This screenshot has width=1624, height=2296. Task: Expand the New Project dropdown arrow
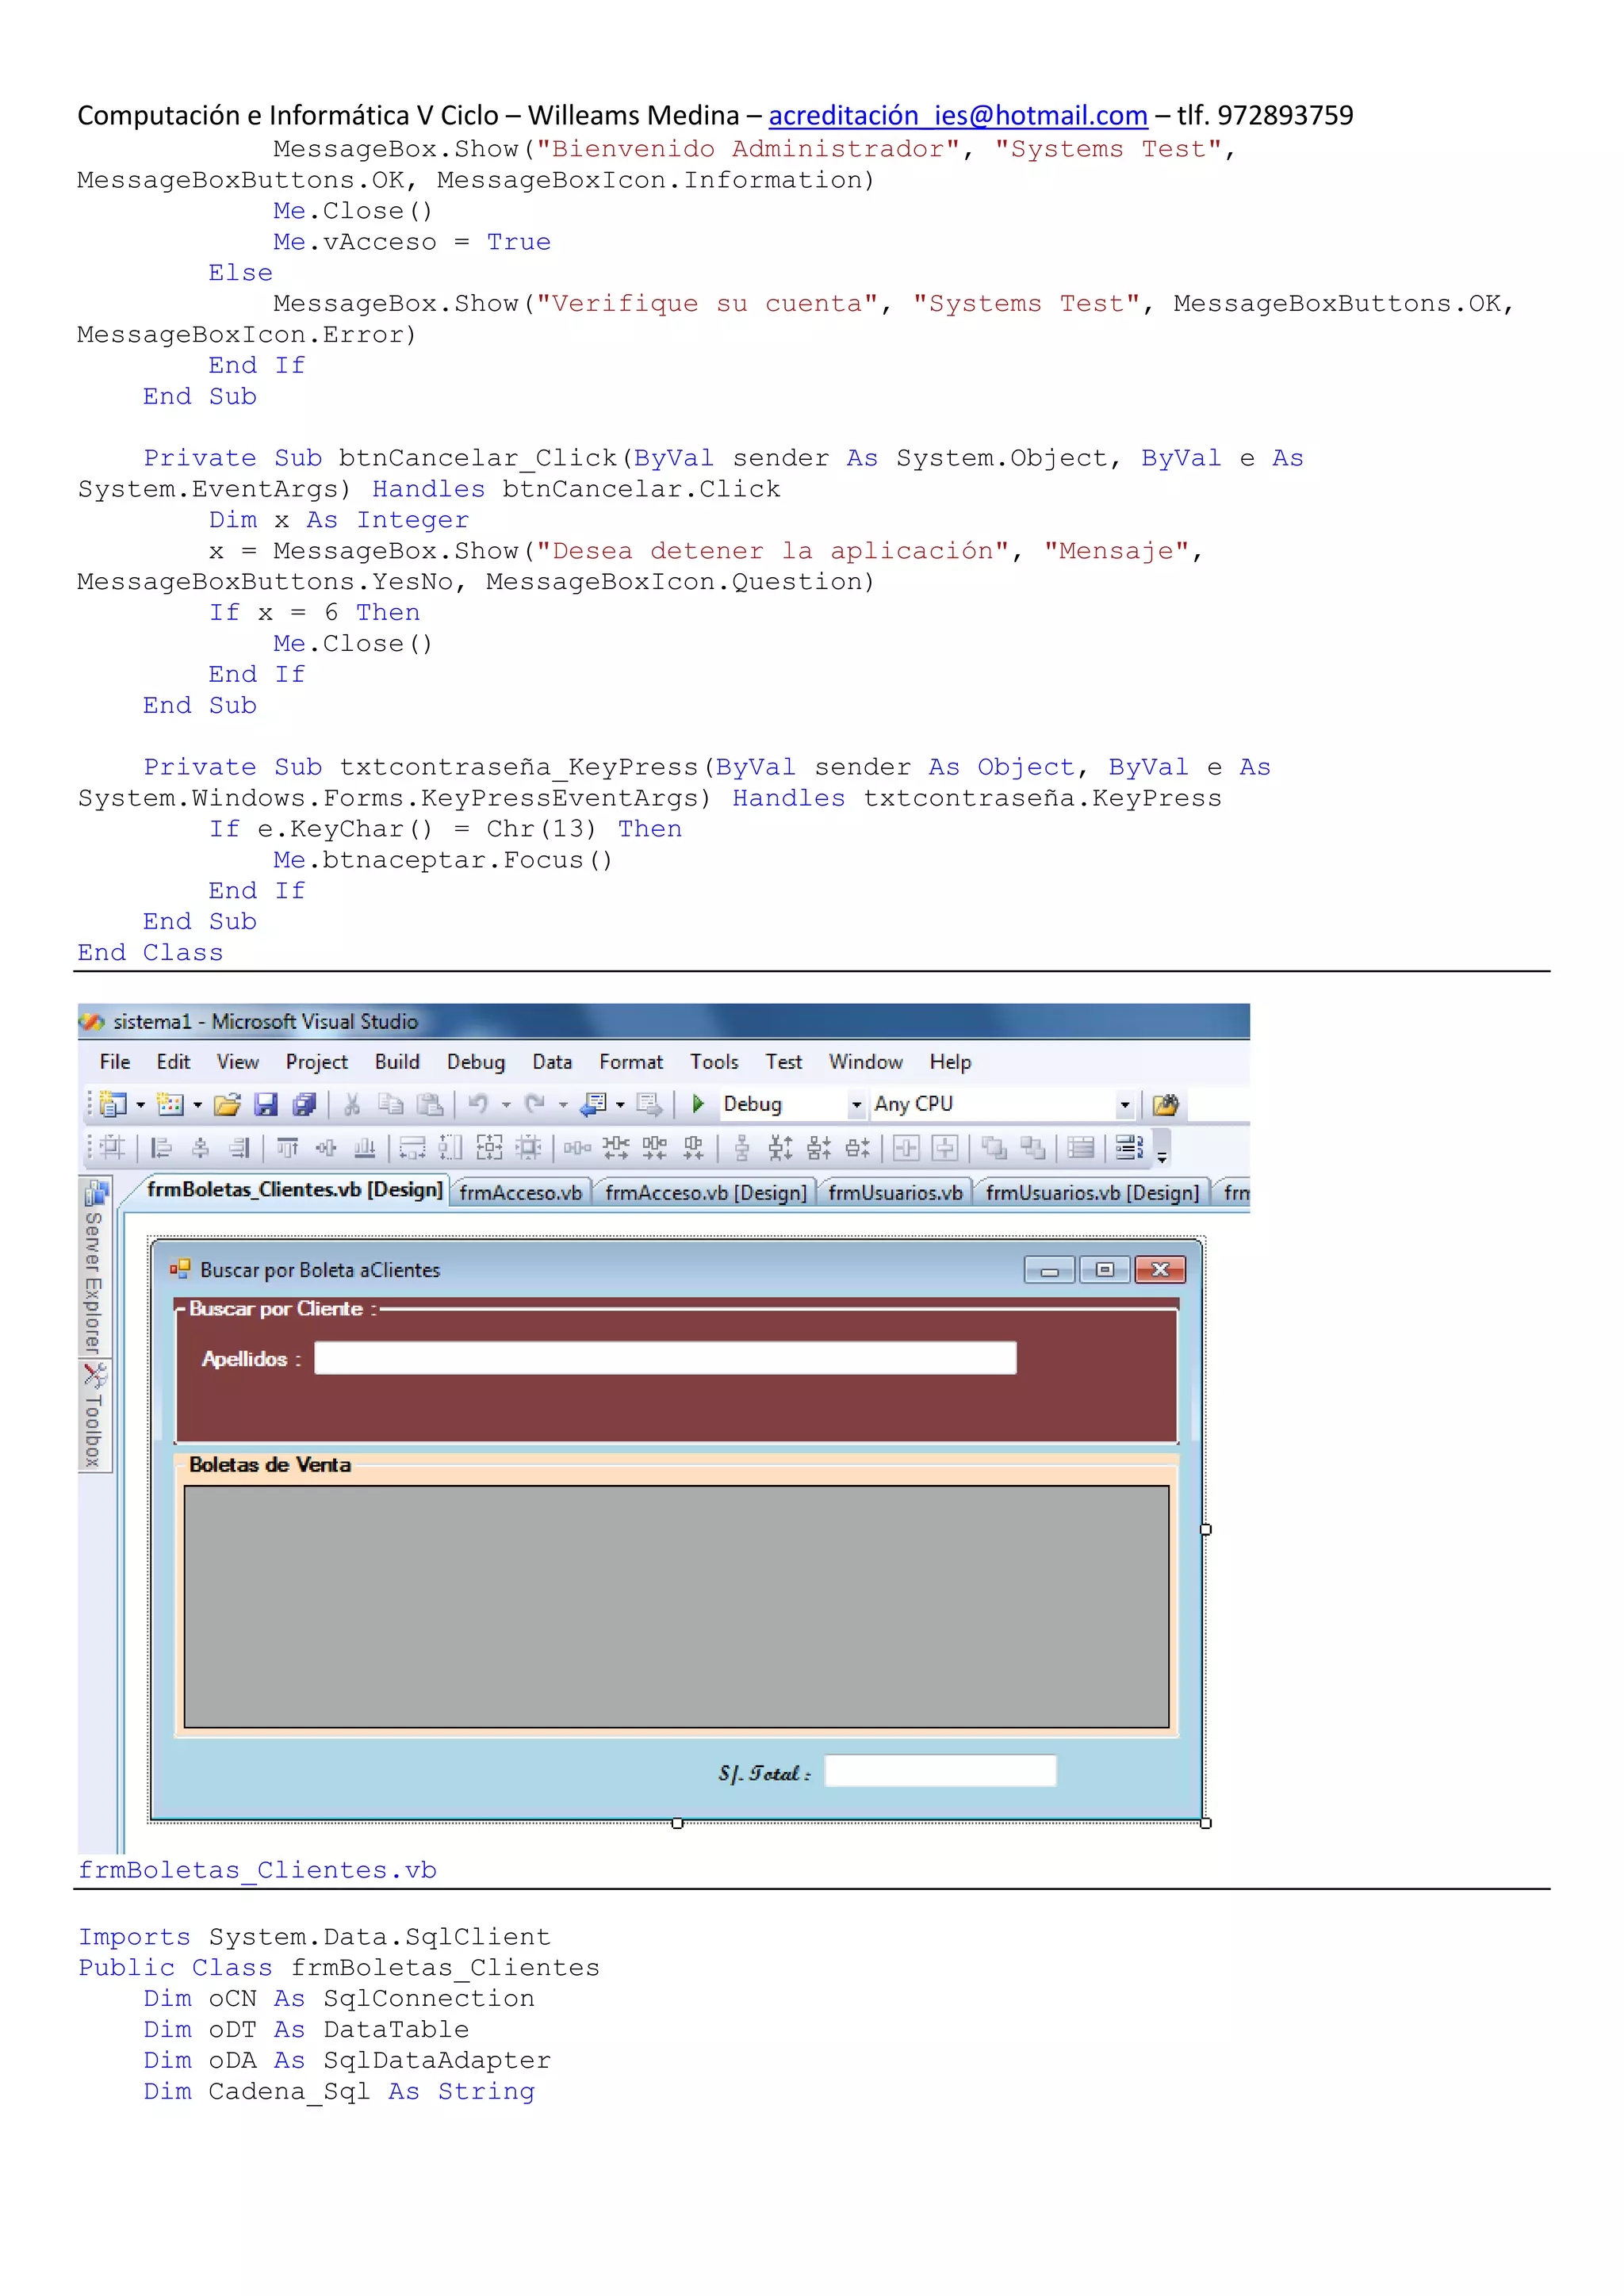pyautogui.click(x=140, y=1105)
